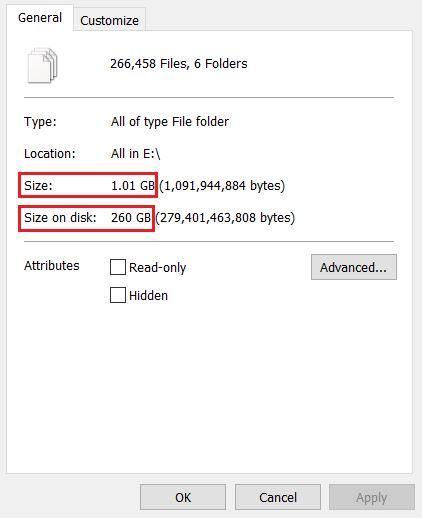Switch to the Customize tab
The height and width of the screenshot is (518, 422).
109,20
